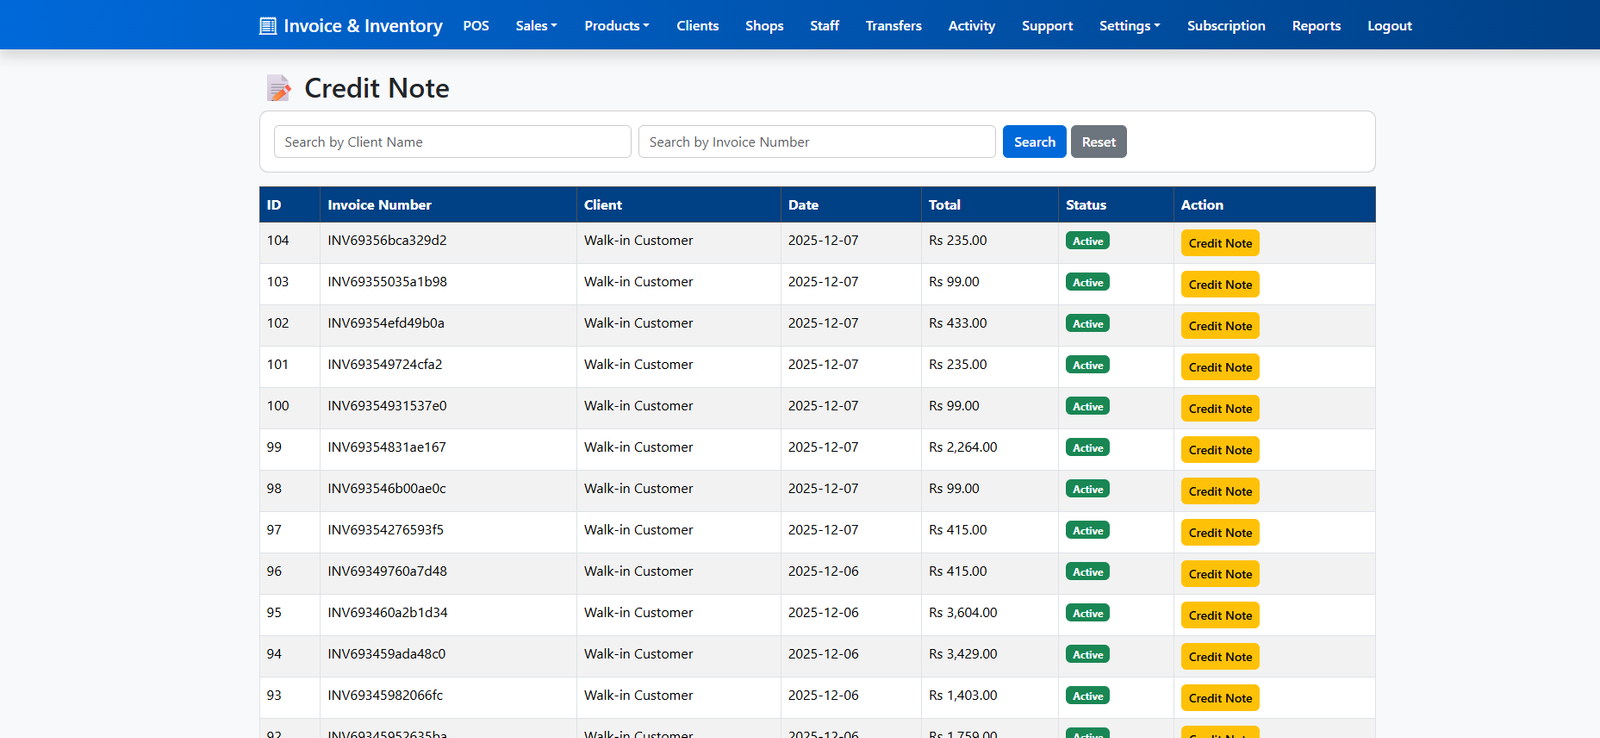The image size is (1600, 738).
Task: Create Credit Note for invoice ID 97
Action: 1220,533
